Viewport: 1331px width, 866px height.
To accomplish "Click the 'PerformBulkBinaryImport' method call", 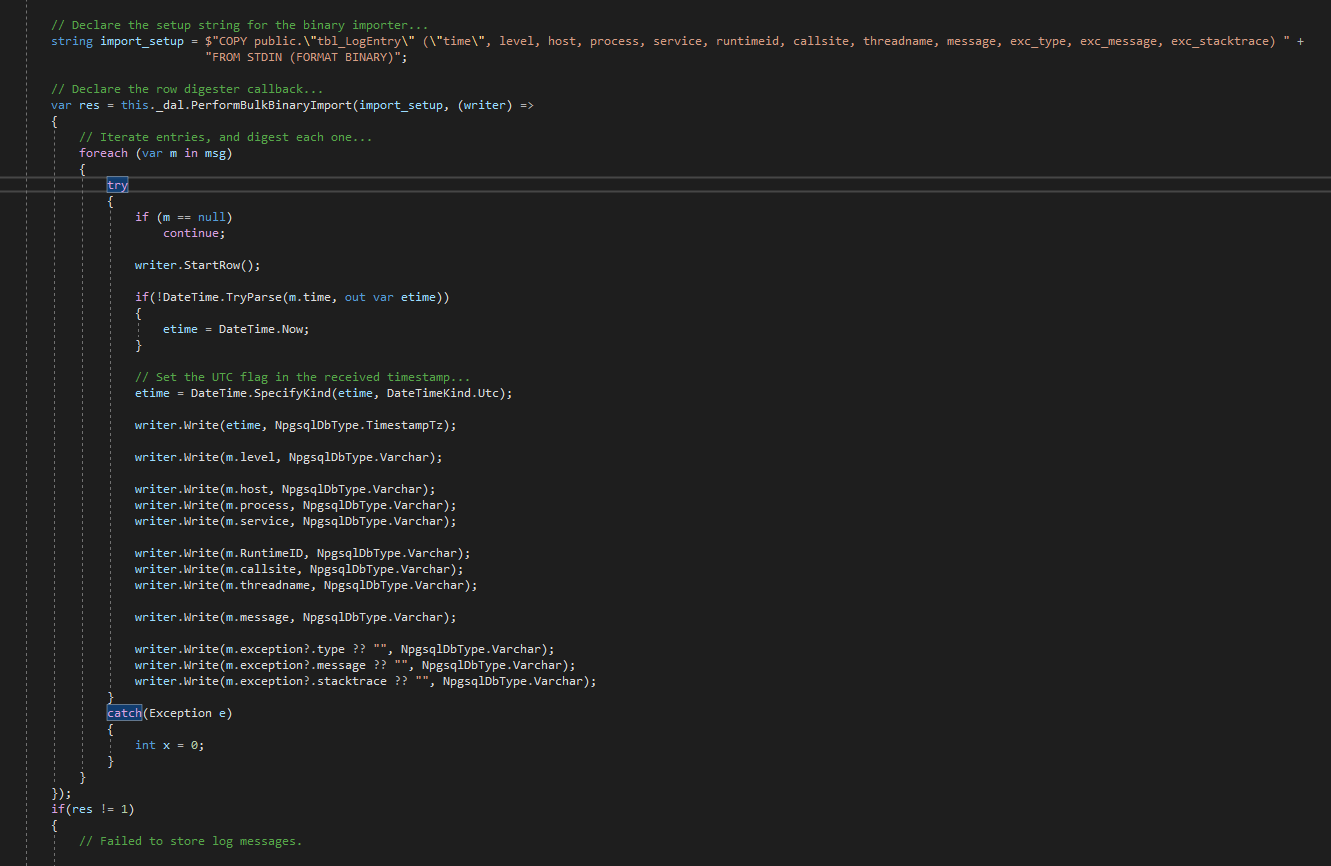I will click(x=271, y=105).
